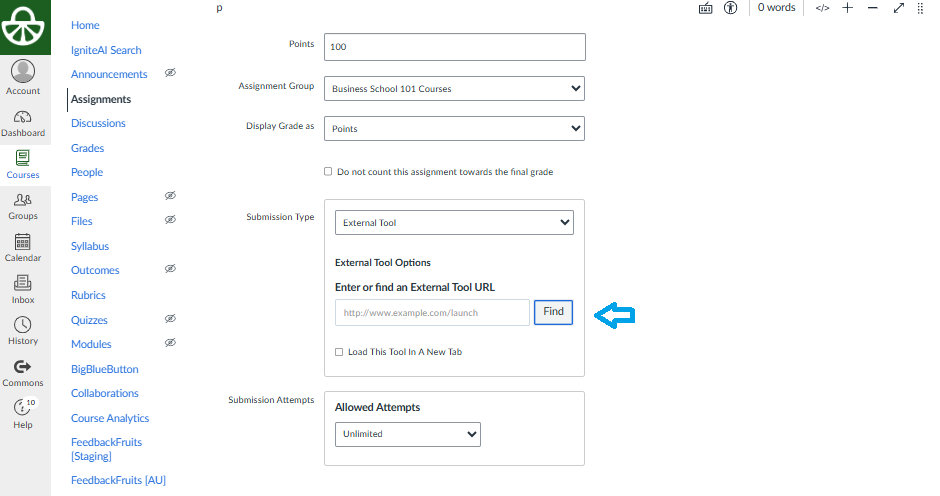Go to Discussions in course menu
The width and height of the screenshot is (940, 496).
[98, 123]
